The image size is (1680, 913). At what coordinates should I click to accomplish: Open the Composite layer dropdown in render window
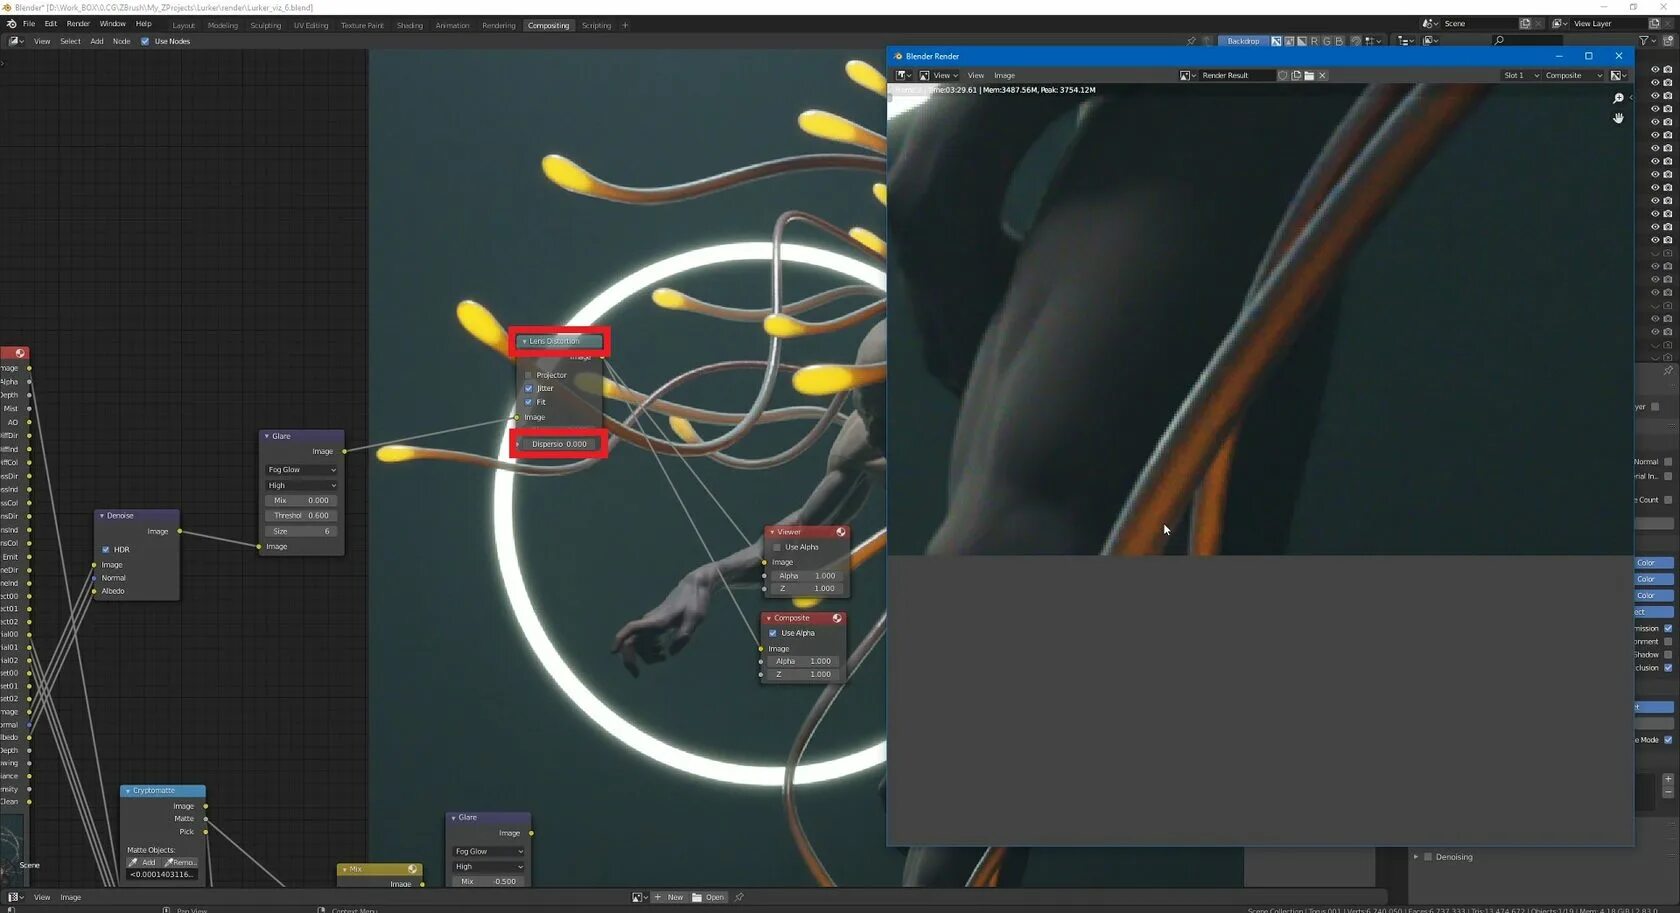(1573, 75)
